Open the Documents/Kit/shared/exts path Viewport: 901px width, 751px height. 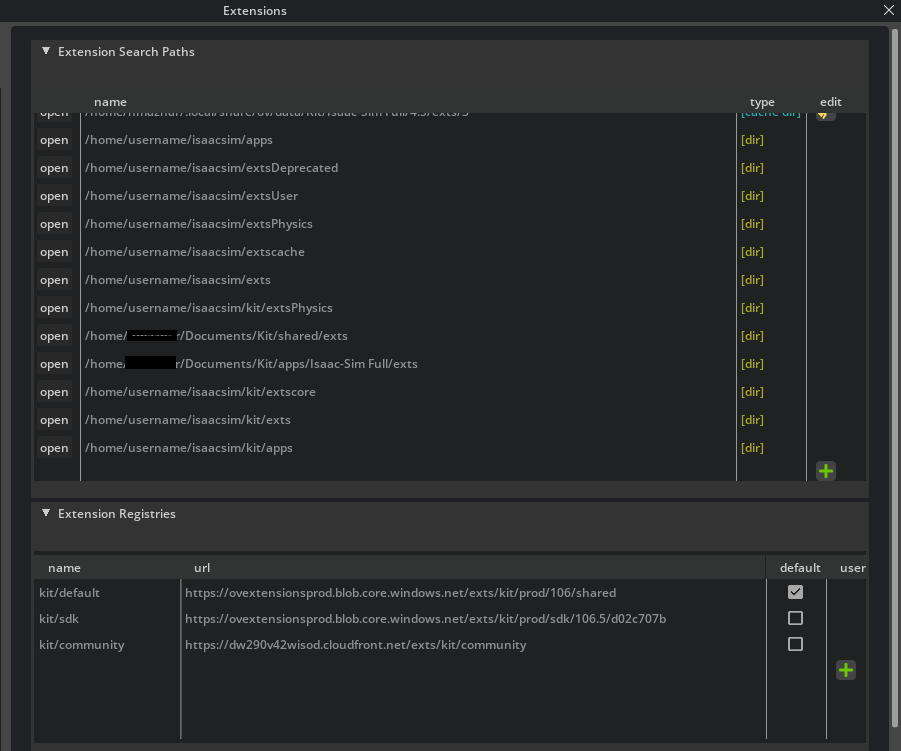pos(54,335)
